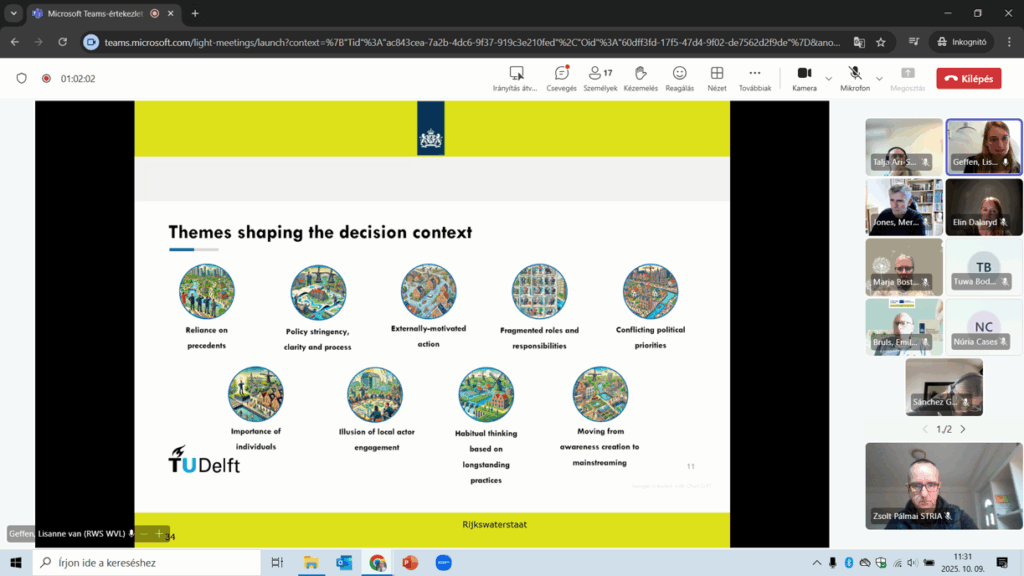Go to next participant page
This screenshot has width=1024, height=576.
point(963,429)
